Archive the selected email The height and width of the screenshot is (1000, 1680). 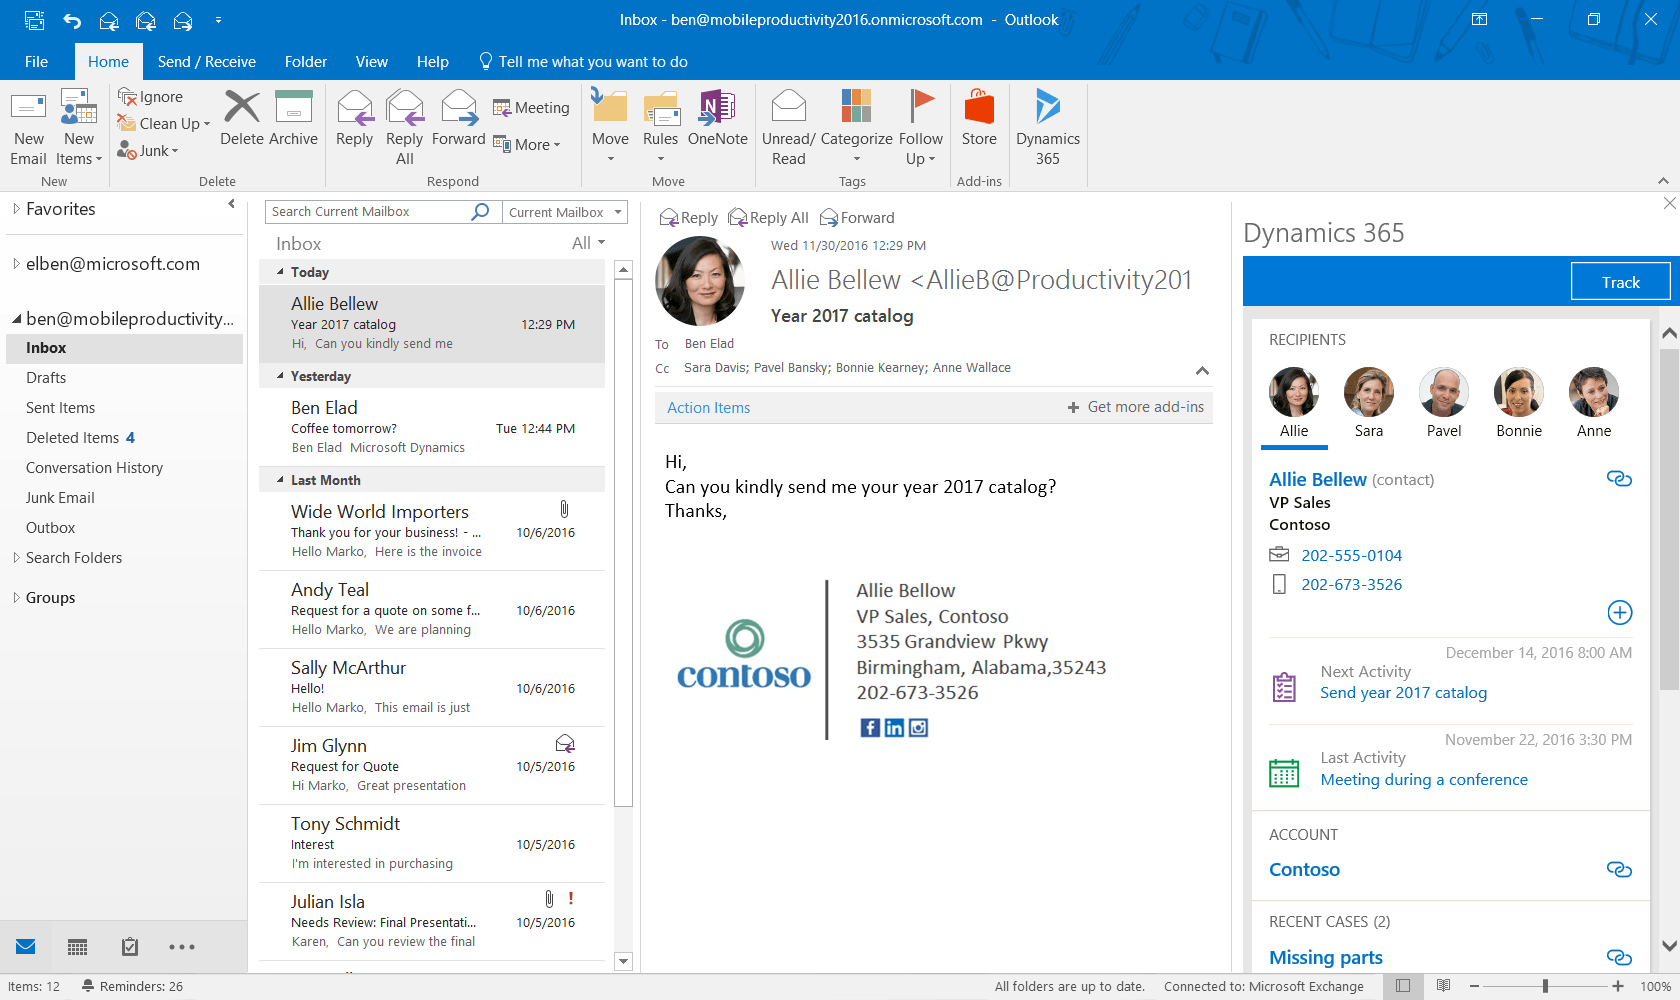(293, 118)
